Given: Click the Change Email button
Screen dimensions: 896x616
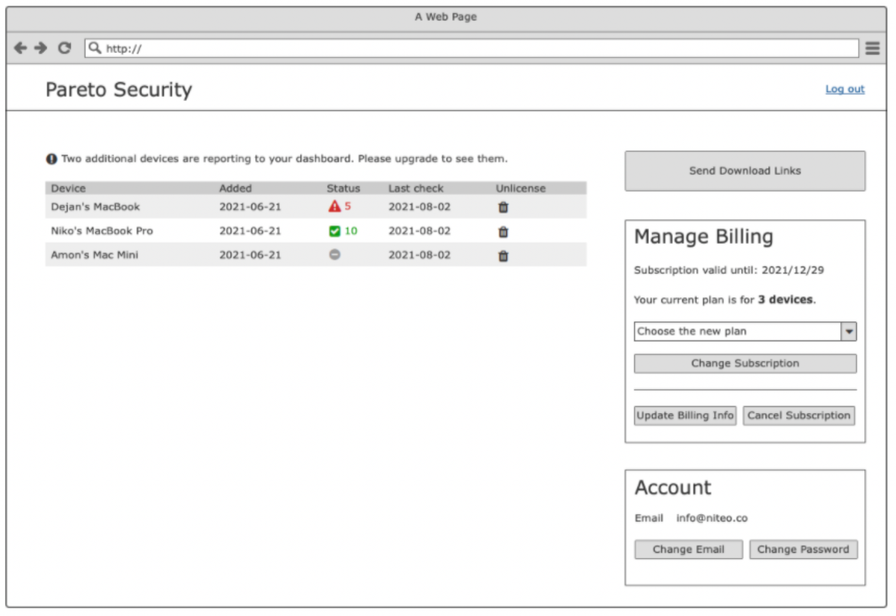Looking at the screenshot, I should 689,549.
